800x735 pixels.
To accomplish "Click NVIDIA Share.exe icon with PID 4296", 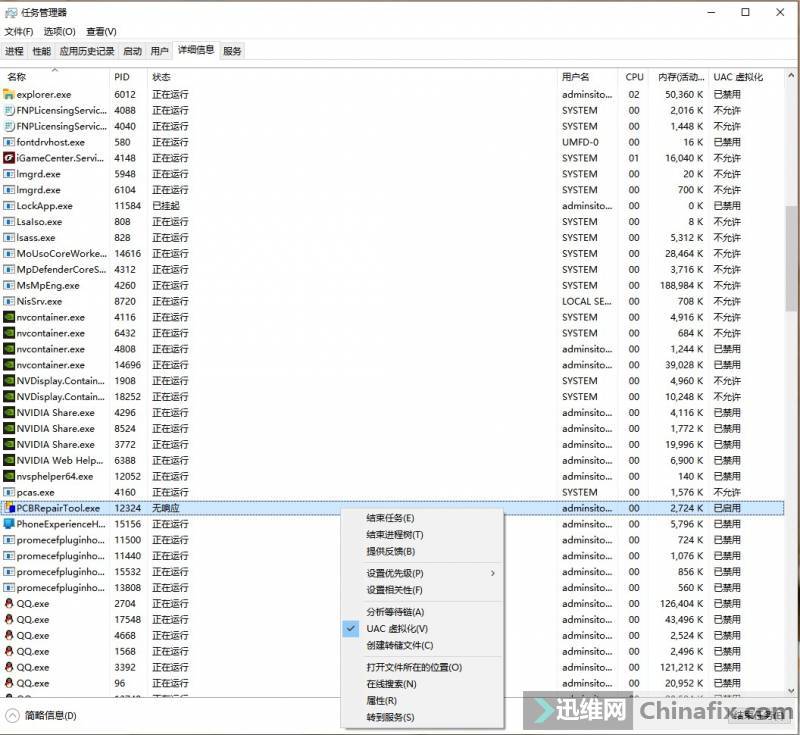I will (9, 413).
